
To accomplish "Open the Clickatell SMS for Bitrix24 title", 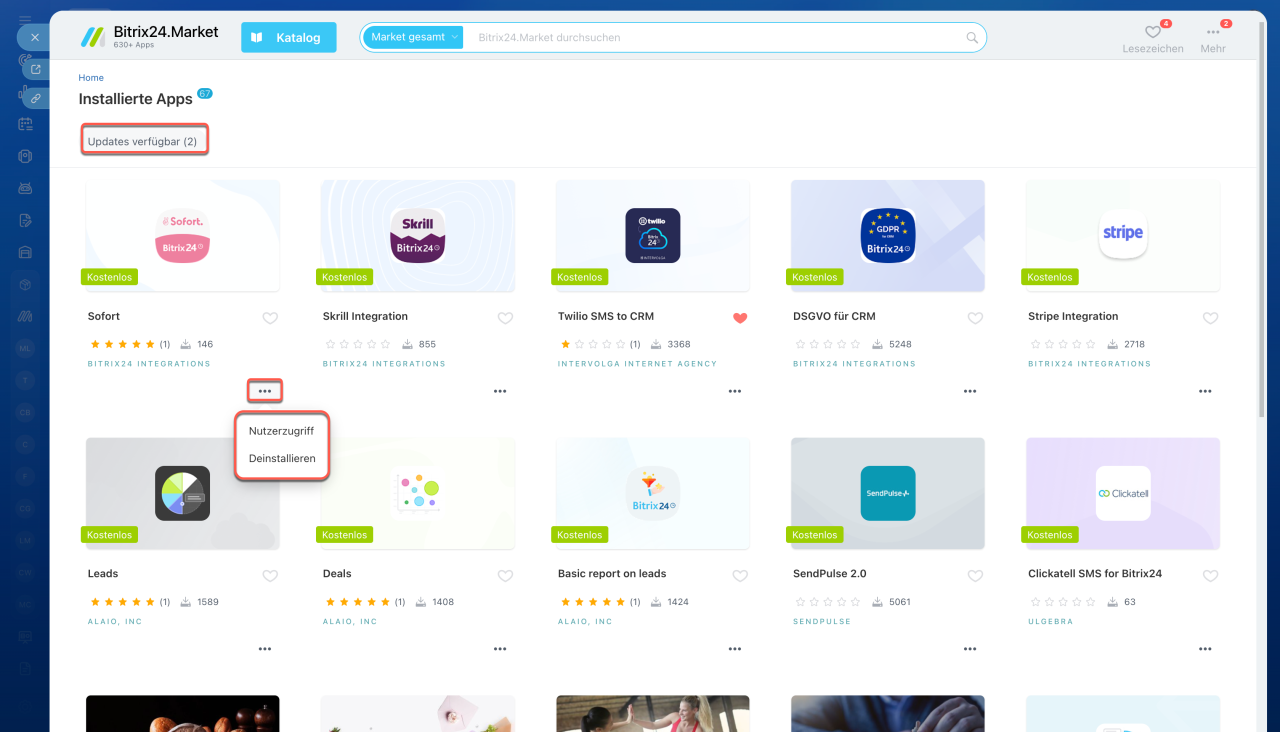I will click(x=1095, y=574).
